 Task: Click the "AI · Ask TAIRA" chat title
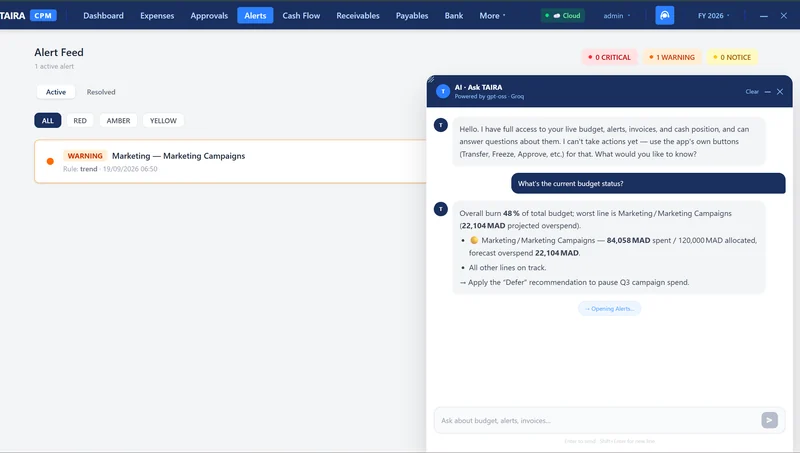[x=478, y=87]
